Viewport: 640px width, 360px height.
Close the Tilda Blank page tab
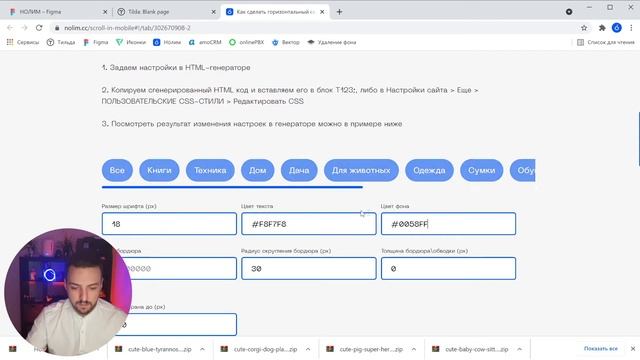pos(213,12)
